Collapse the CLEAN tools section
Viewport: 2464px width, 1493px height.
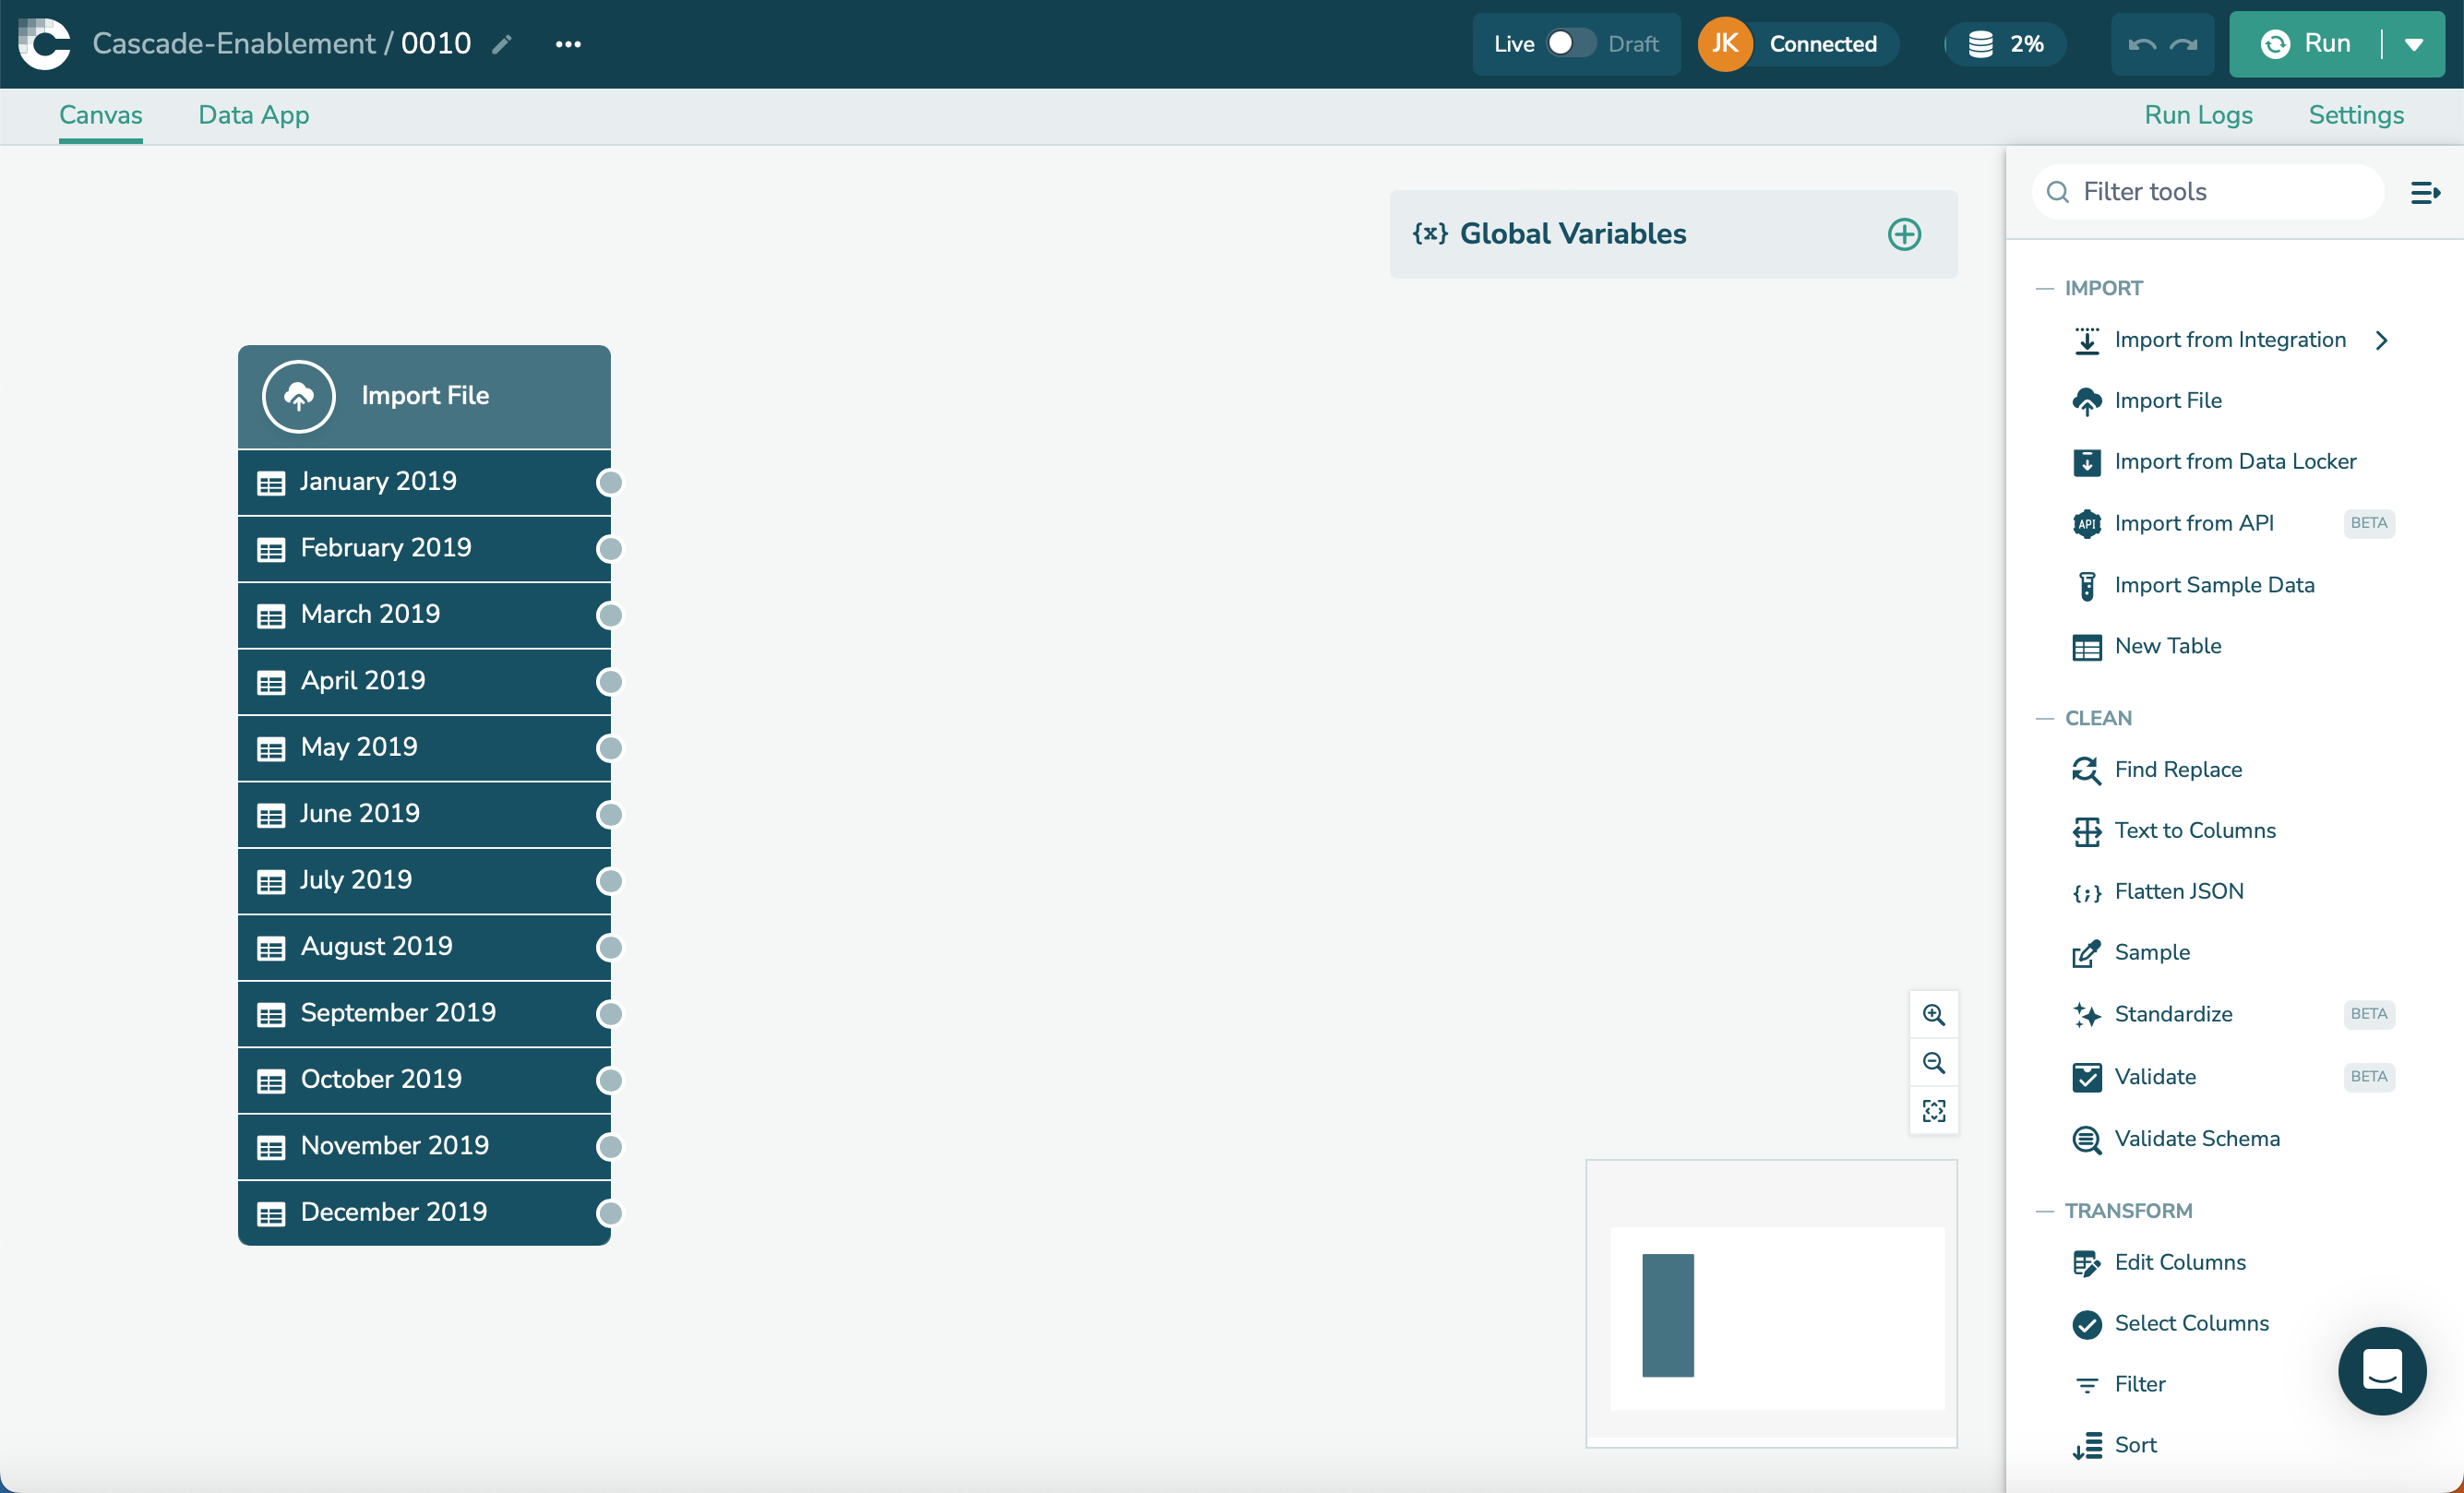(2044, 719)
